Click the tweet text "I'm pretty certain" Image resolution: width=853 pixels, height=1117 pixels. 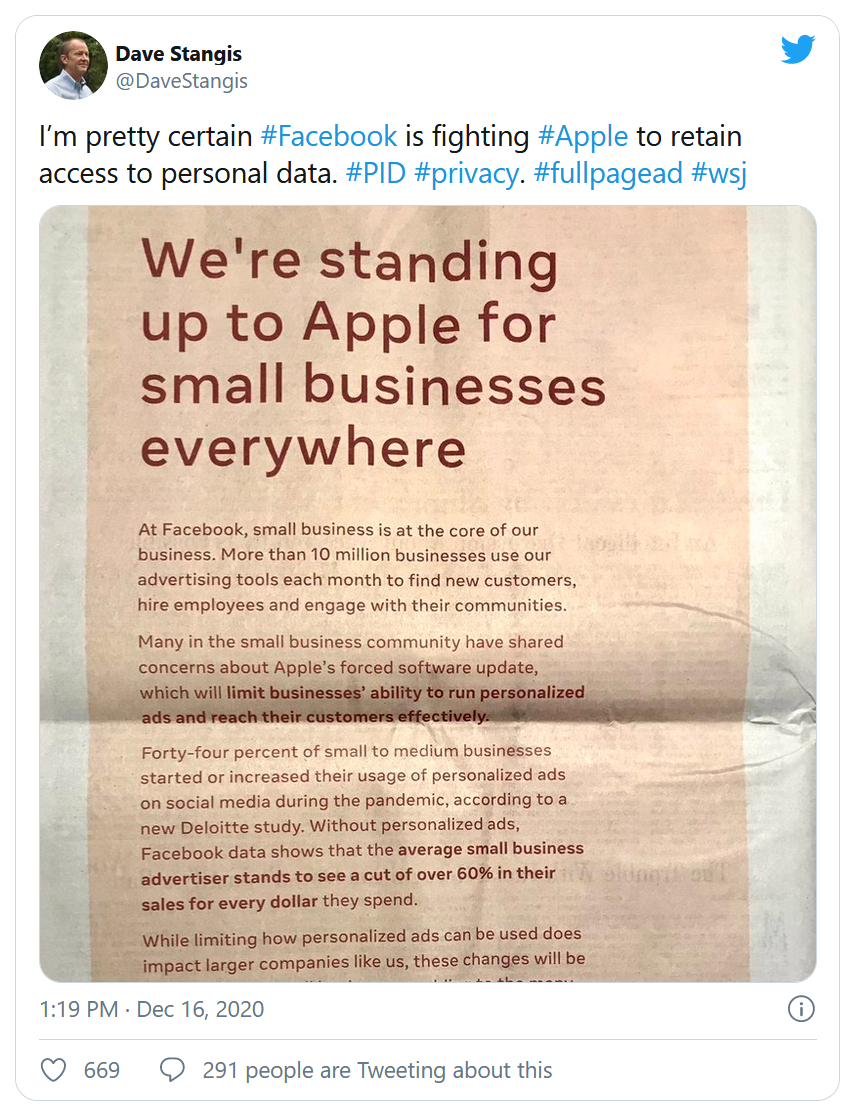pyautogui.click(x=145, y=136)
